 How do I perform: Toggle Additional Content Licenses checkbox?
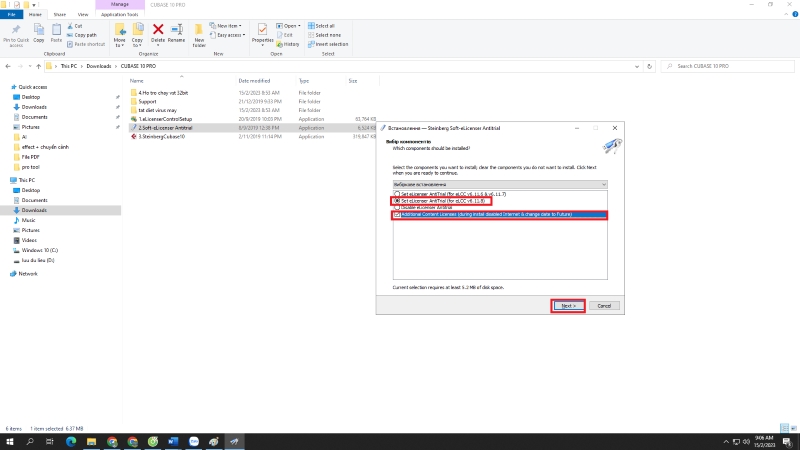397,215
